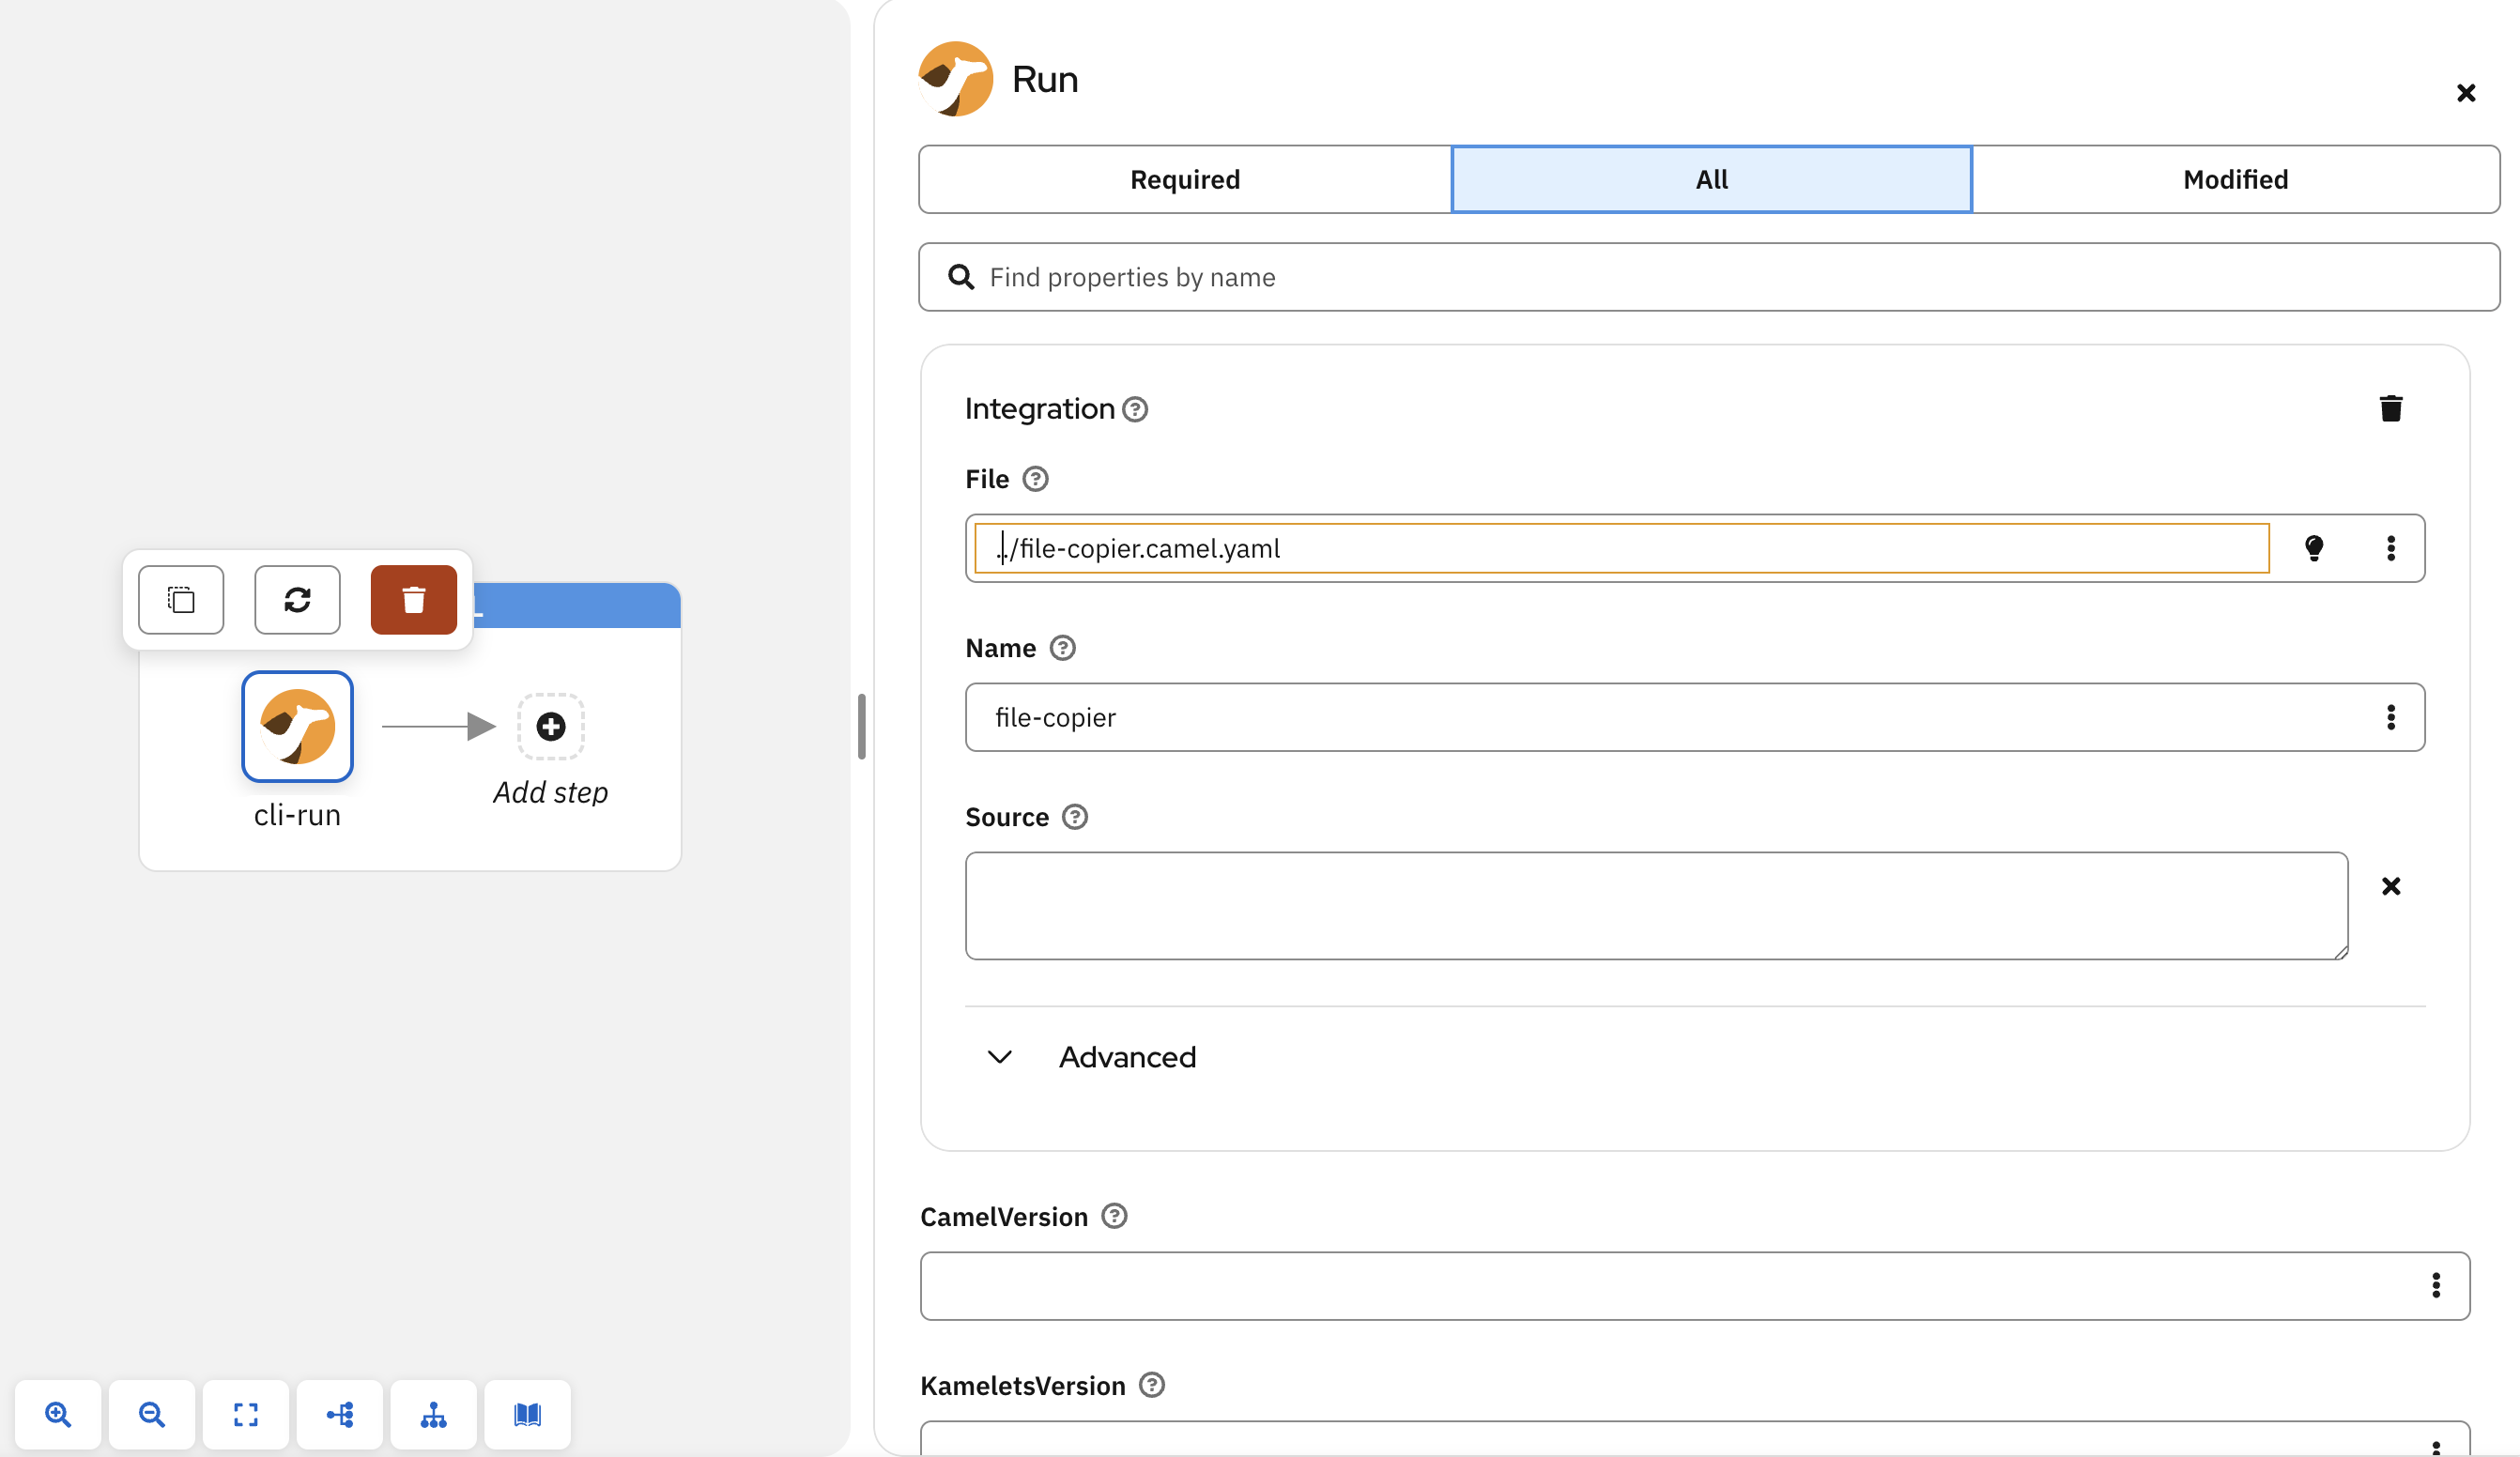Switch to the Required tab
This screenshot has width=2520, height=1457.
coord(1185,179)
